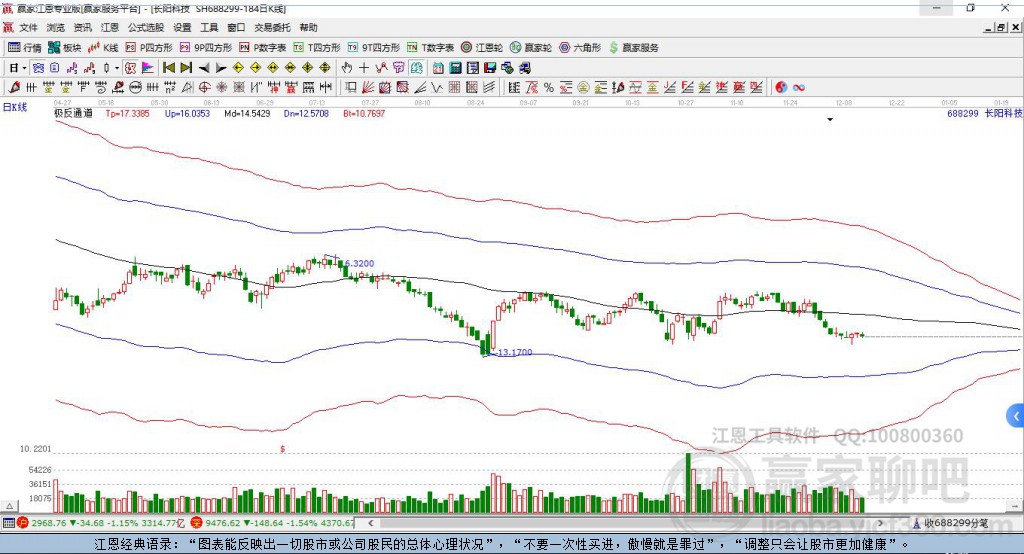Open the 浏览 menu
Viewport: 1024px width, 554px height.
[56, 27]
